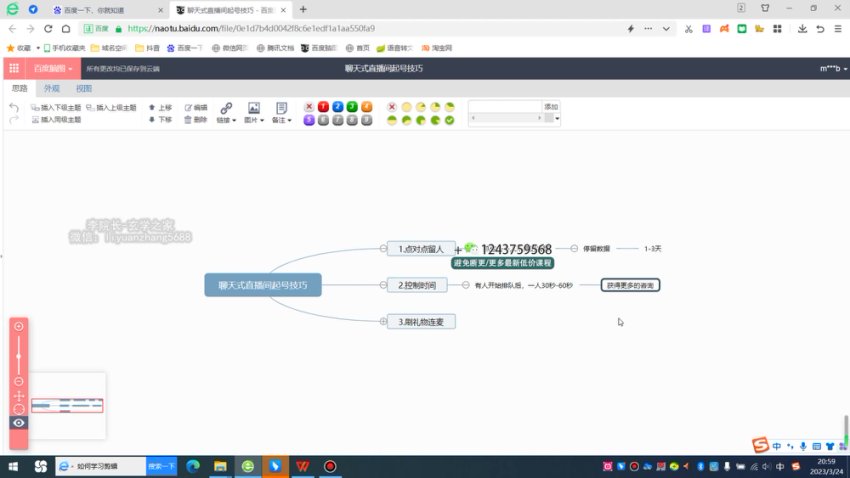Open the apps grid icon at top-left
Screen dimensions: 850x478
pyautogui.click(x=14, y=68)
